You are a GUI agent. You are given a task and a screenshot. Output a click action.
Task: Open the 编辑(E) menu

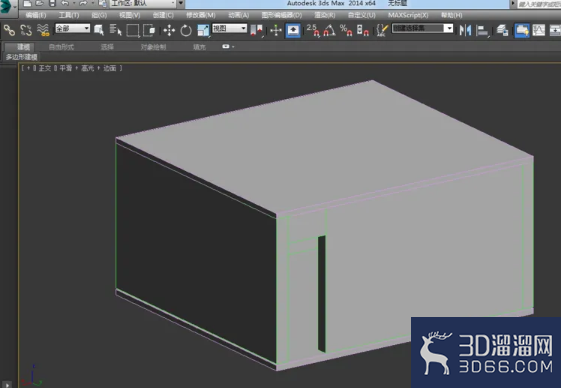[x=36, y=15]
